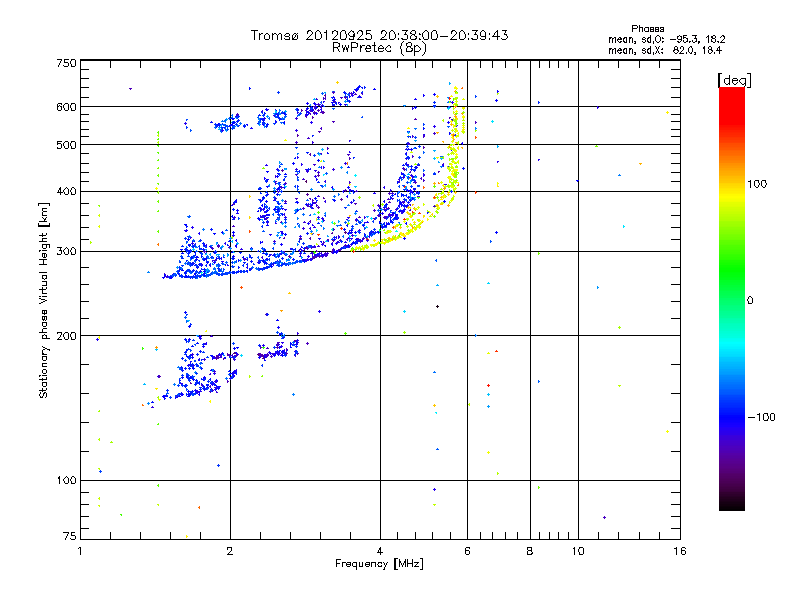Click the "mean, sd,X: 82.0, 18.4" line
This screenshot has height=600, width=800.
[x=665, y=50]
